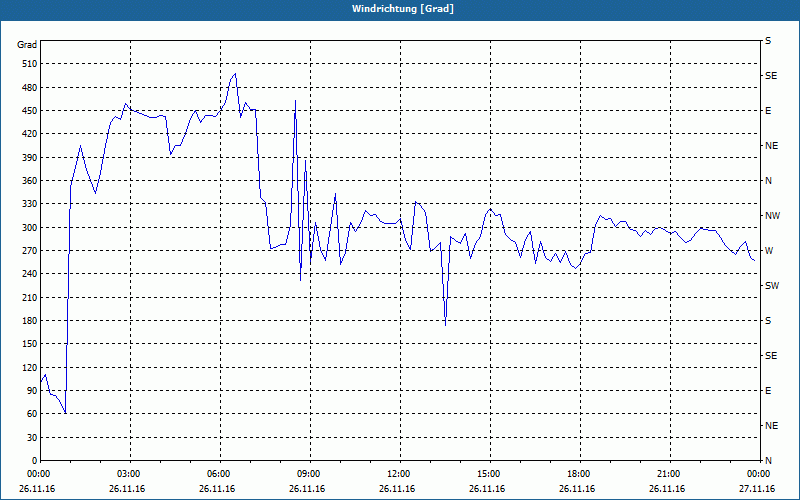This screenshot has width=800, height=500.
Task: Click the 00:00 label above 27.11.16
Action: 758,474
